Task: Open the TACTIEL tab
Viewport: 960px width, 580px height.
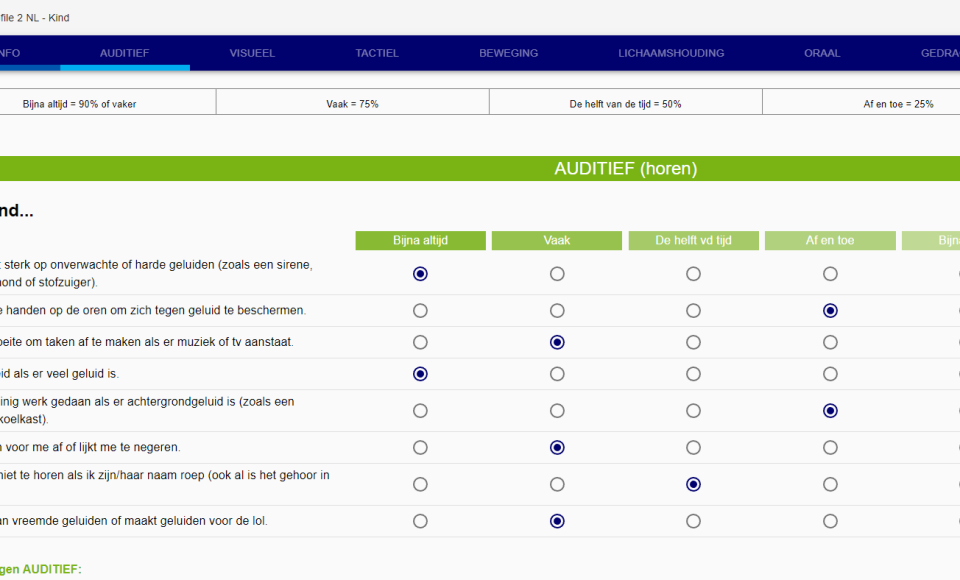Action: tap(377, 53)
